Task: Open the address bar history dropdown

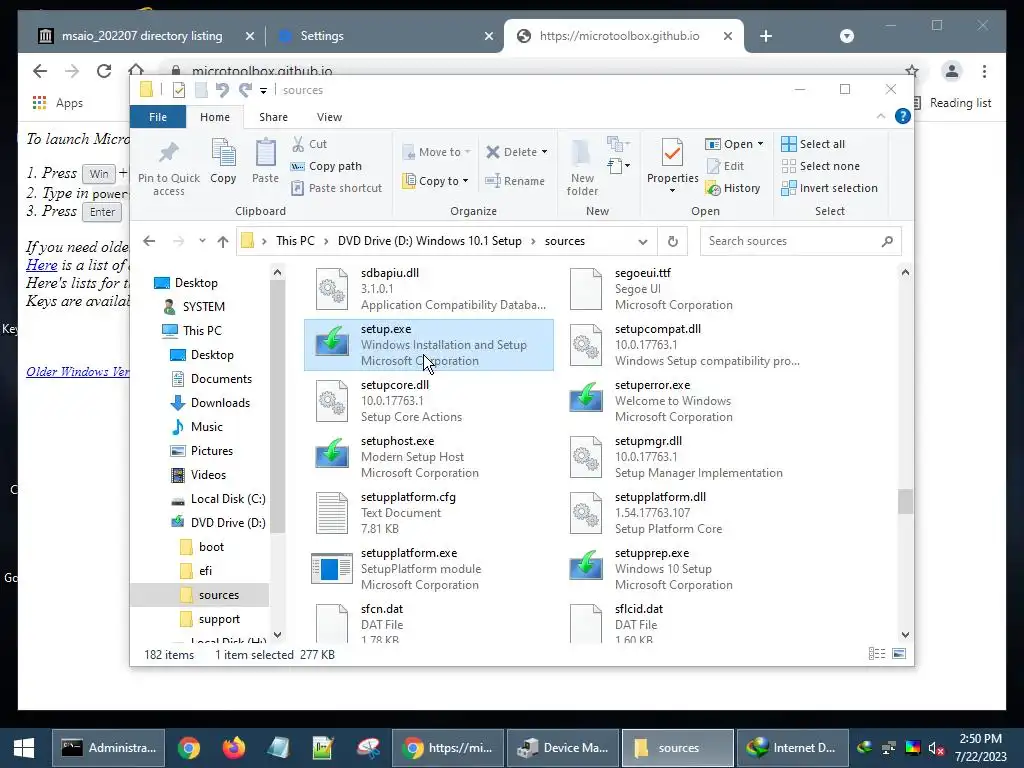Action: pos(643,242)
